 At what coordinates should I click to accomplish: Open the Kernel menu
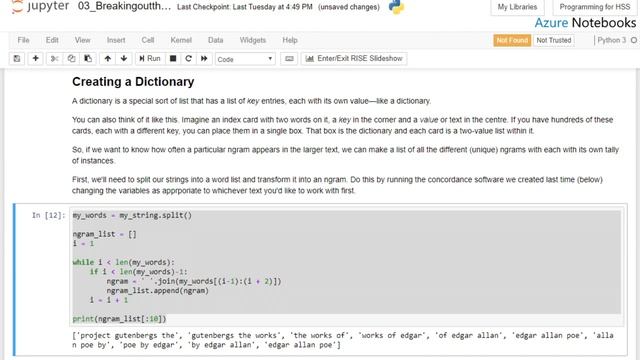click(x=181, y=40)
